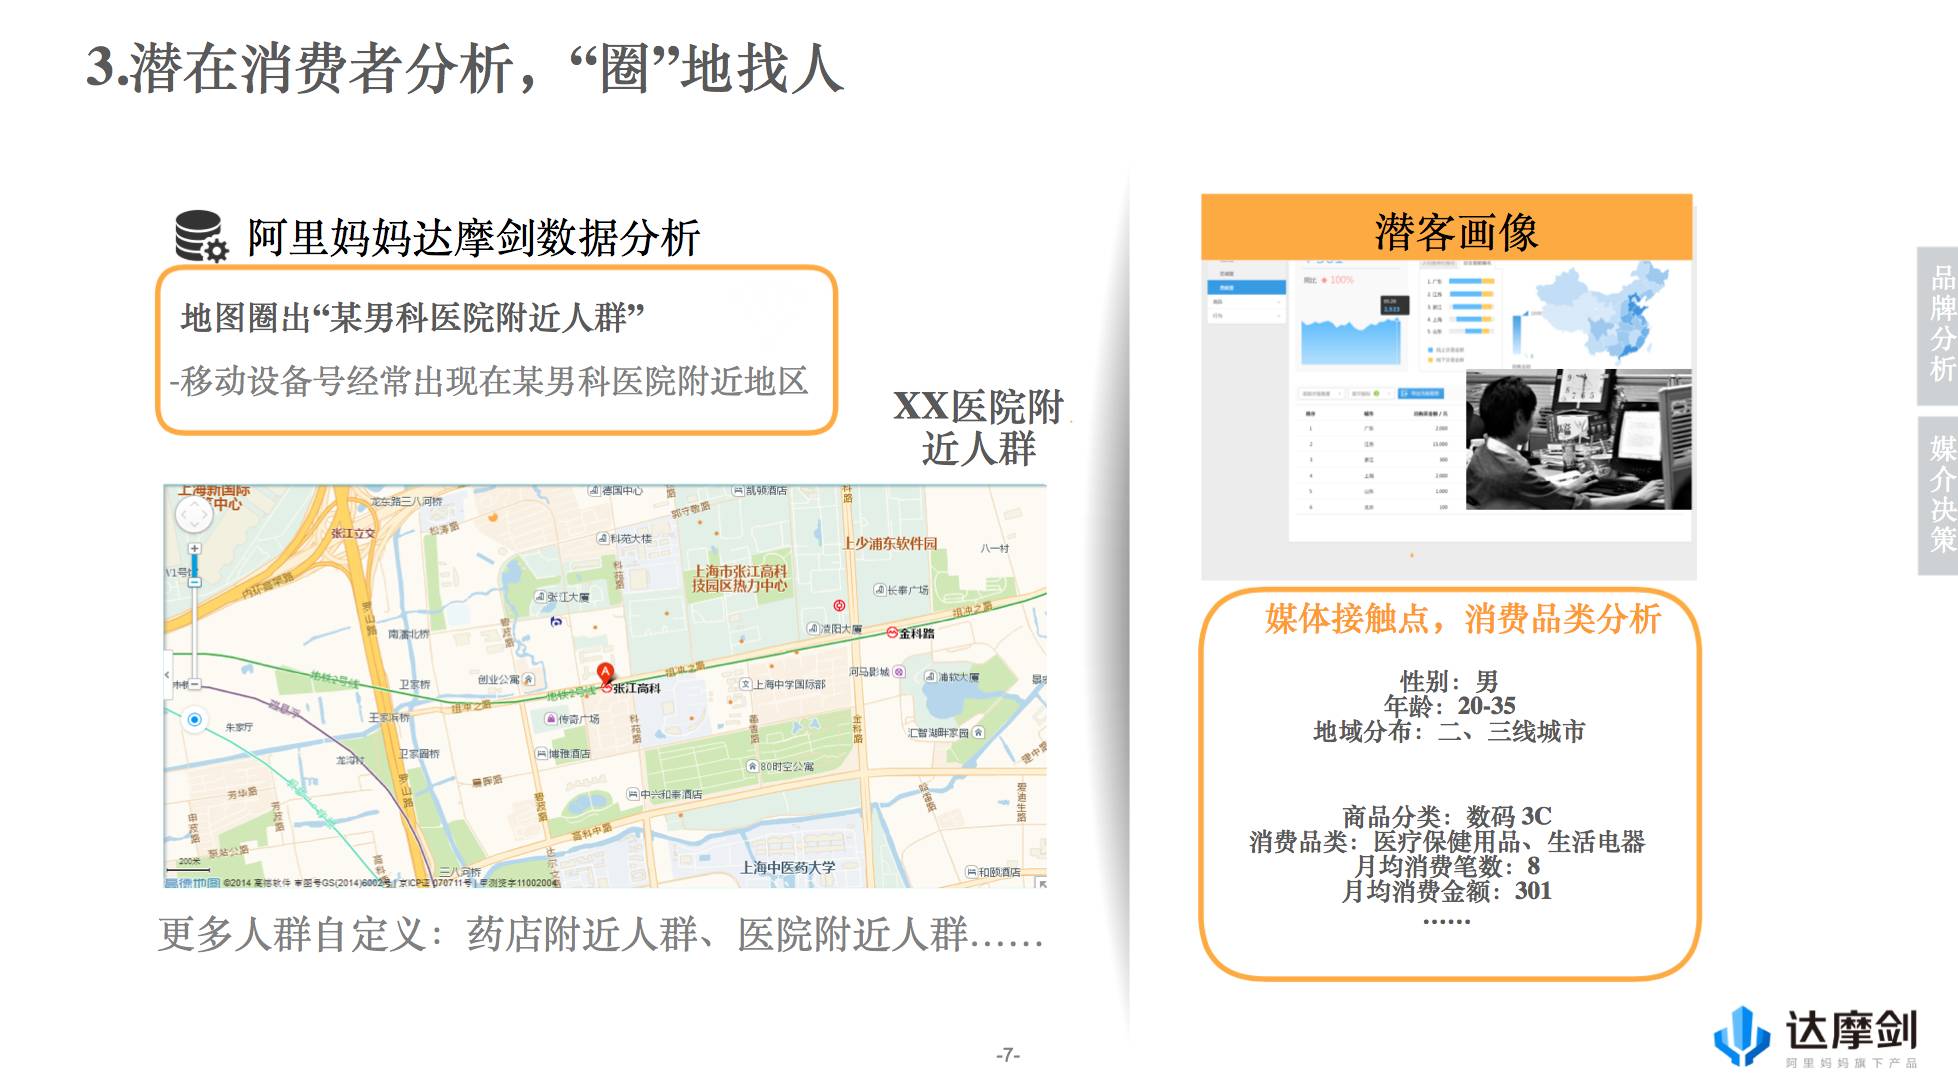Click the heading 媒体接触点，消费品类分析
Viewport: 1958px width, 1084px height.
click(1462, 619)
